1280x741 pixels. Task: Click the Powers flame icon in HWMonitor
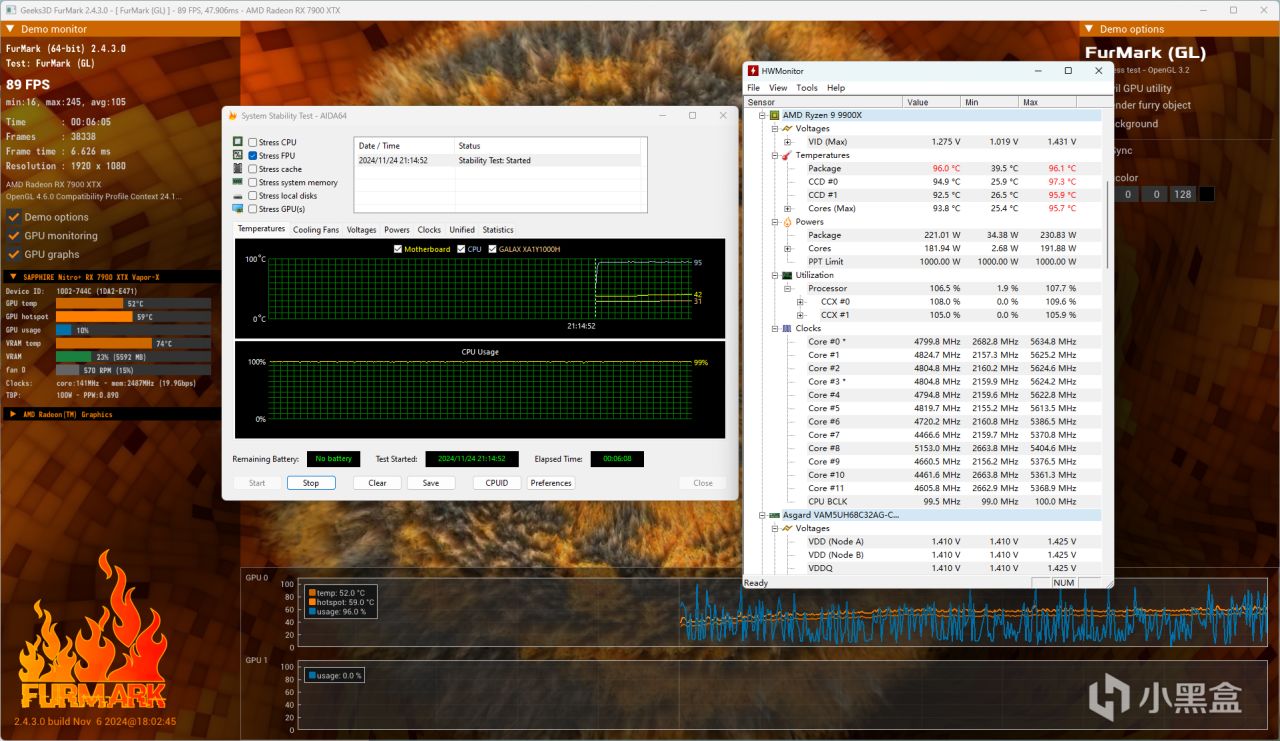click(x=787, y=222)
